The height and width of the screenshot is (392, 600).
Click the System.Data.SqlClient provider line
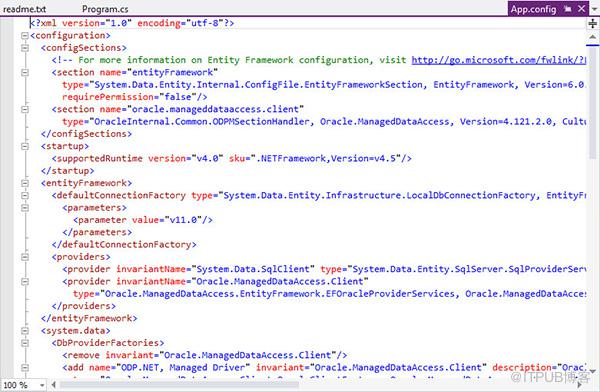coord(324,269)
